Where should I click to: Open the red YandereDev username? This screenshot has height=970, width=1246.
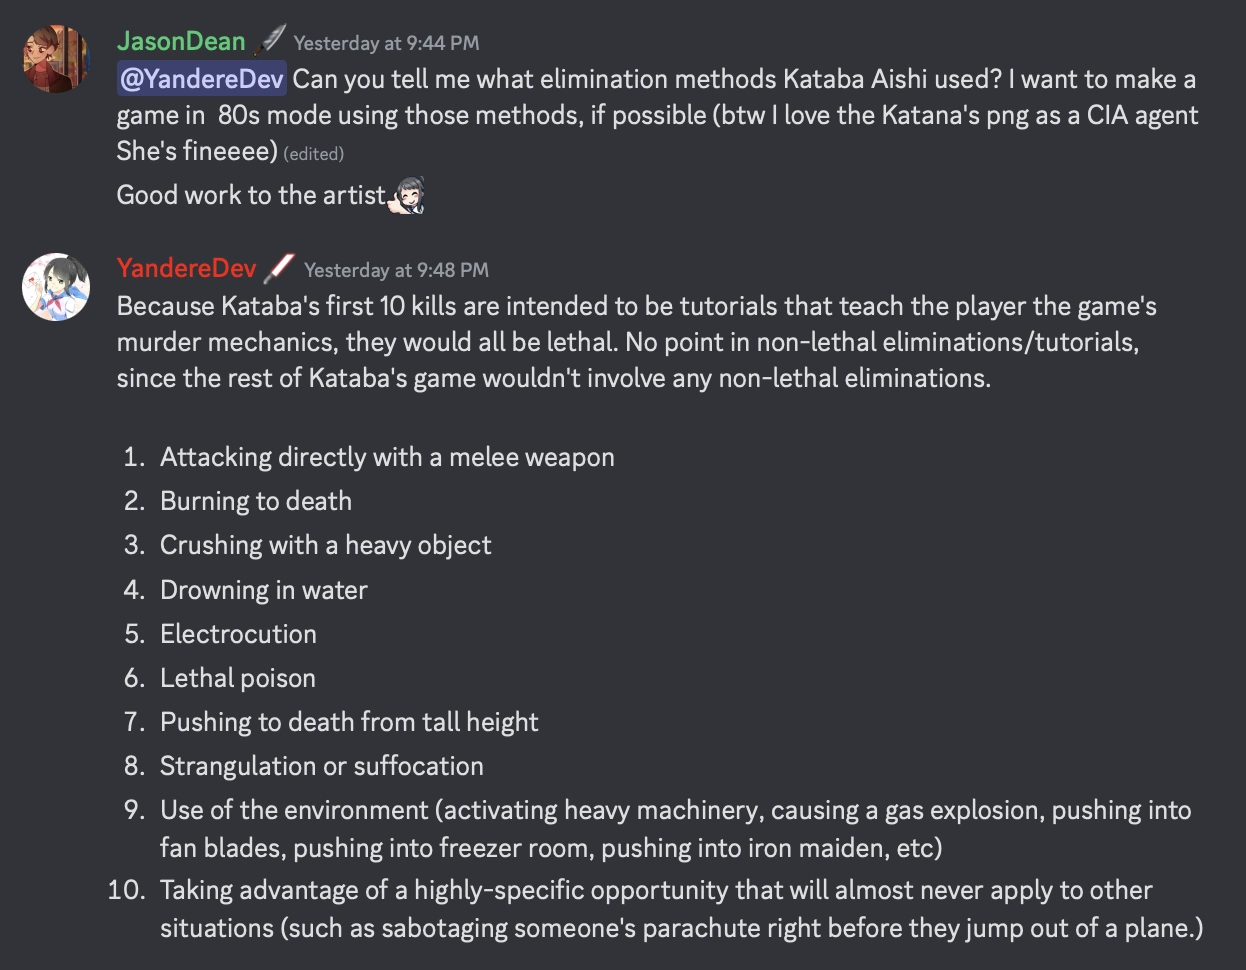click(x=187, y=268)
